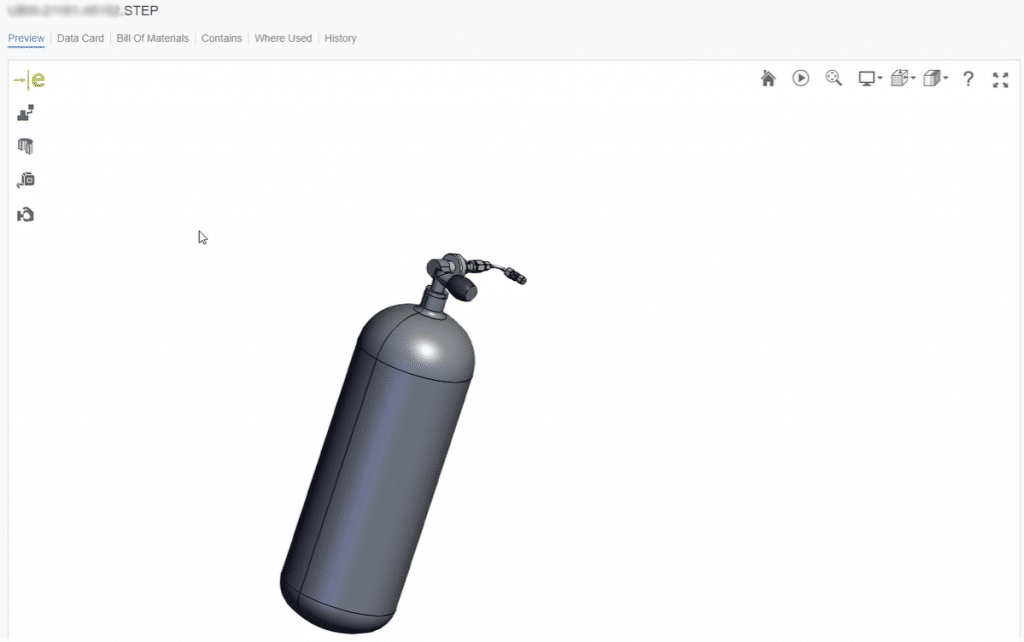Activate the Cross-Section tool
Screen dimensions: 1024x642
coord(24,145)
